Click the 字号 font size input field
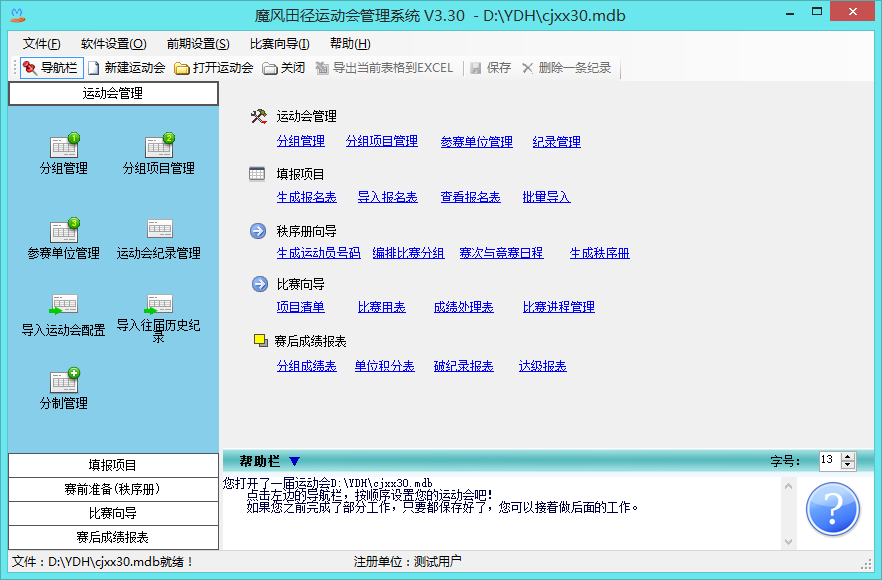Viewport: 882px width, 580px height. coord(828,460)
